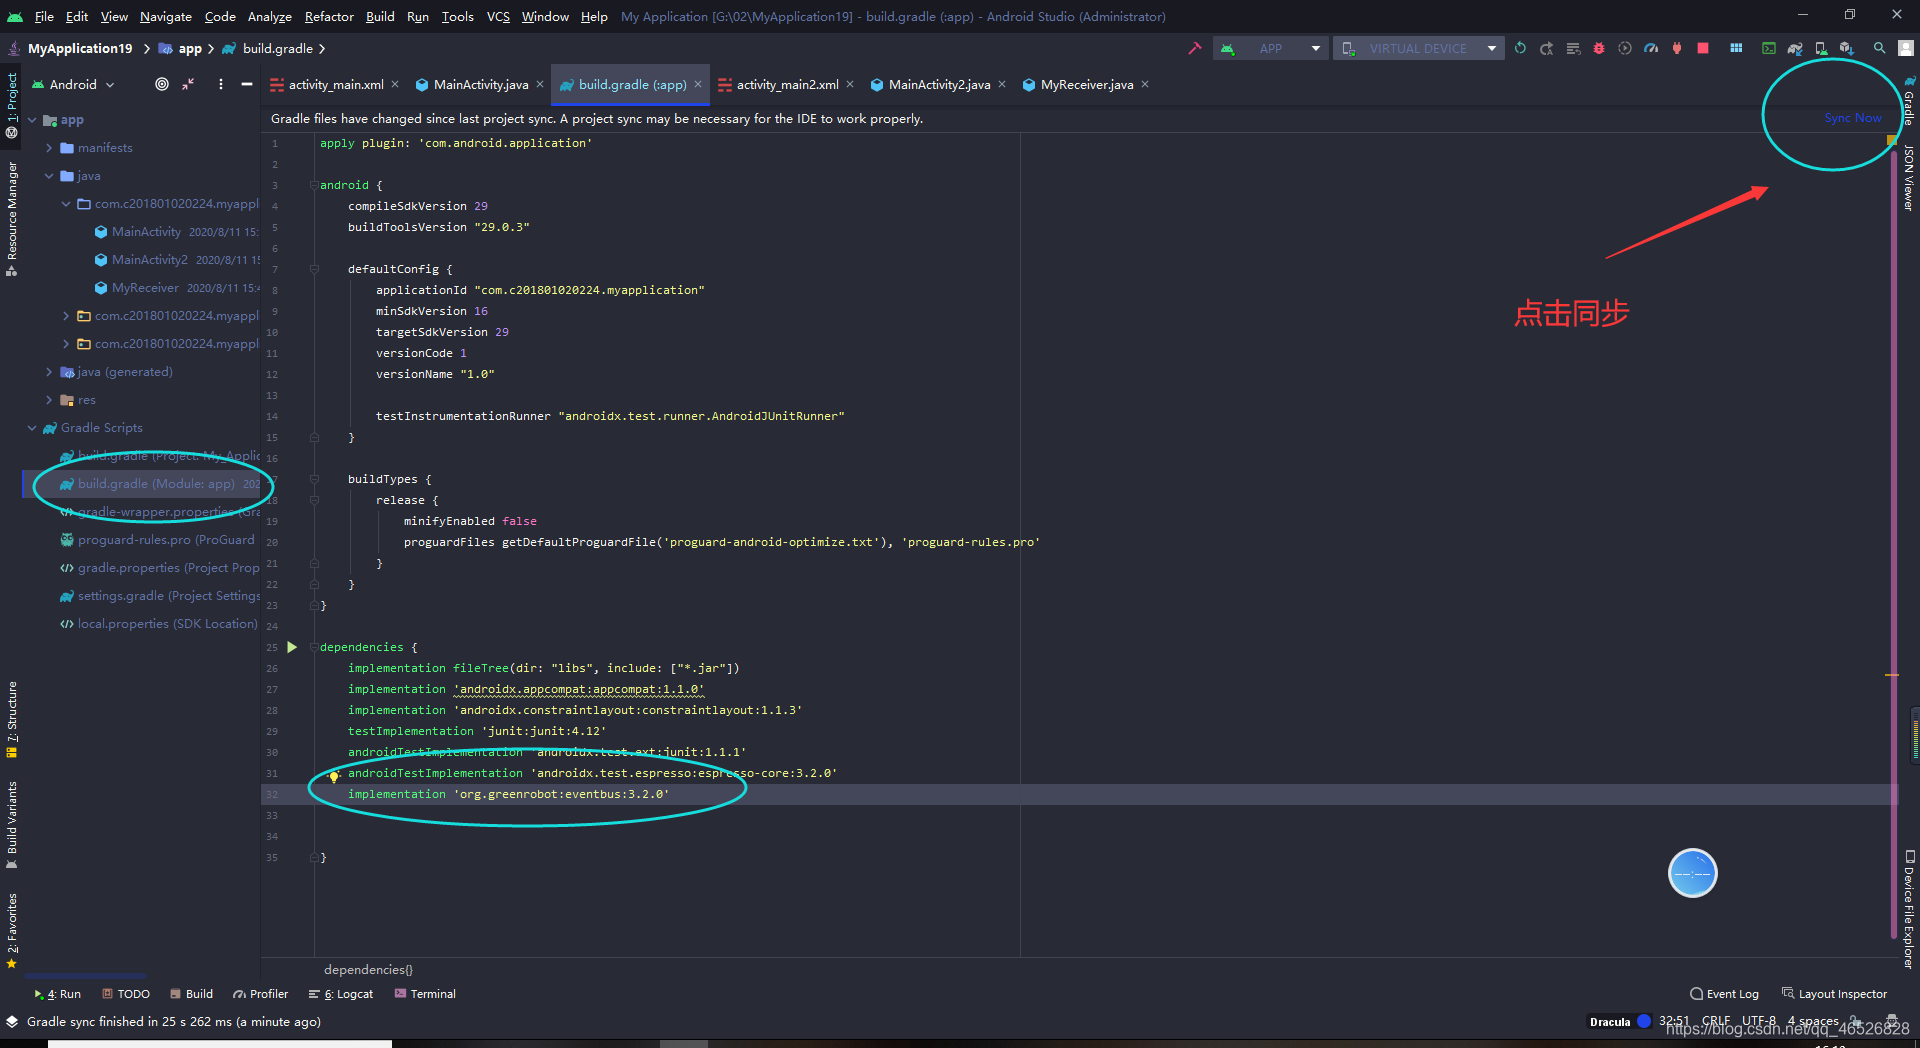Click the Search Everywhere magnifier icon

point(1880,48)
